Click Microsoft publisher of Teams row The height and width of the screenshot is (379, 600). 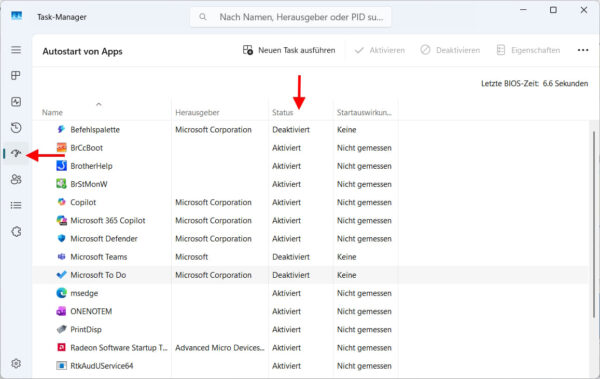191,257
